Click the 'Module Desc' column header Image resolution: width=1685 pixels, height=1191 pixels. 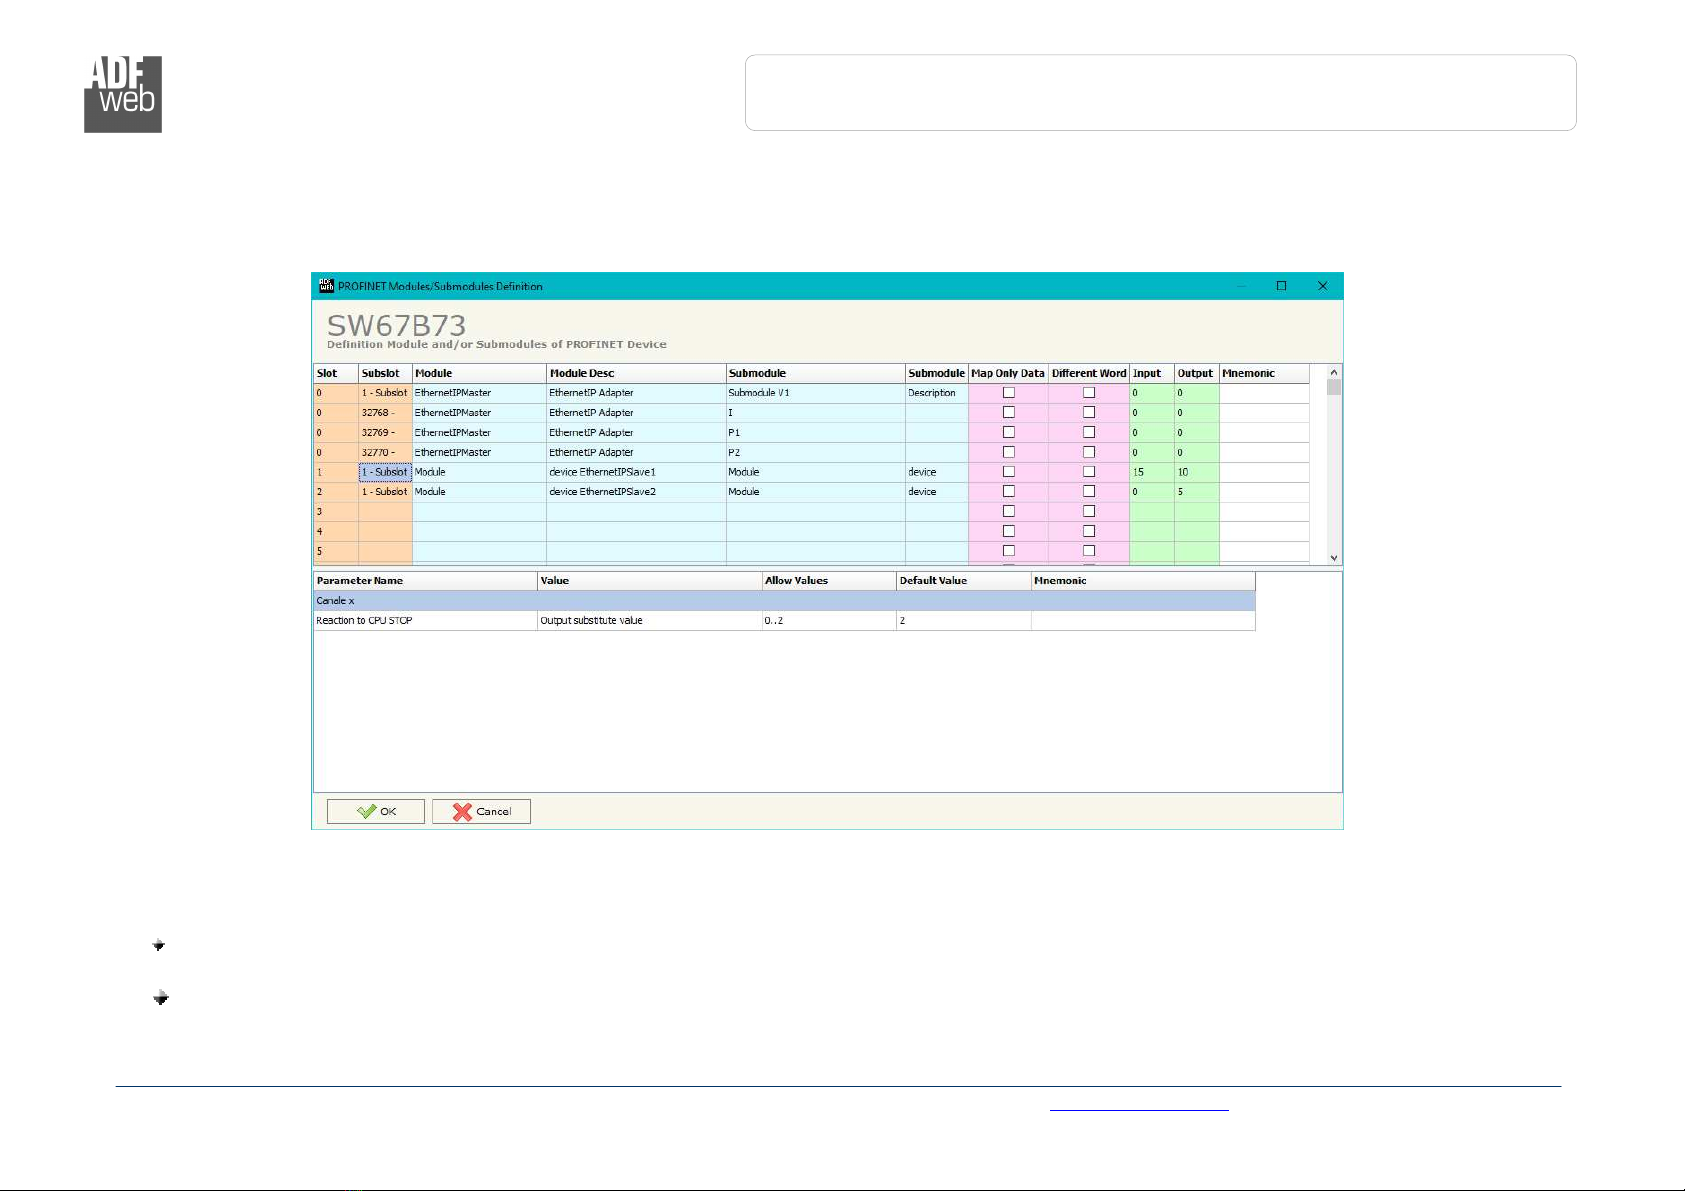click(x=636, y=373)
